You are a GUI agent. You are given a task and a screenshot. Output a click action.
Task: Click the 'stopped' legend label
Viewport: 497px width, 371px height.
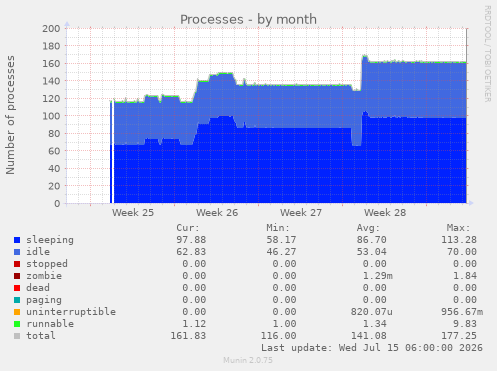click(x=47, y=264)
